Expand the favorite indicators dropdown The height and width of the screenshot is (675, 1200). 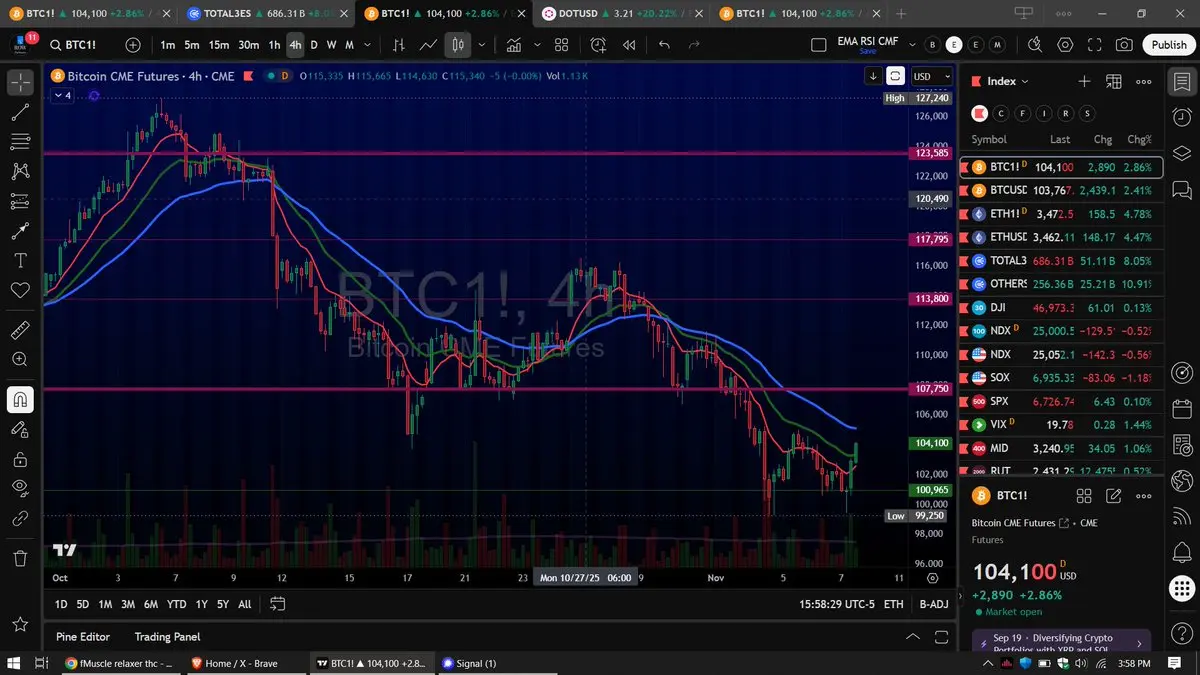coord(535,45)
